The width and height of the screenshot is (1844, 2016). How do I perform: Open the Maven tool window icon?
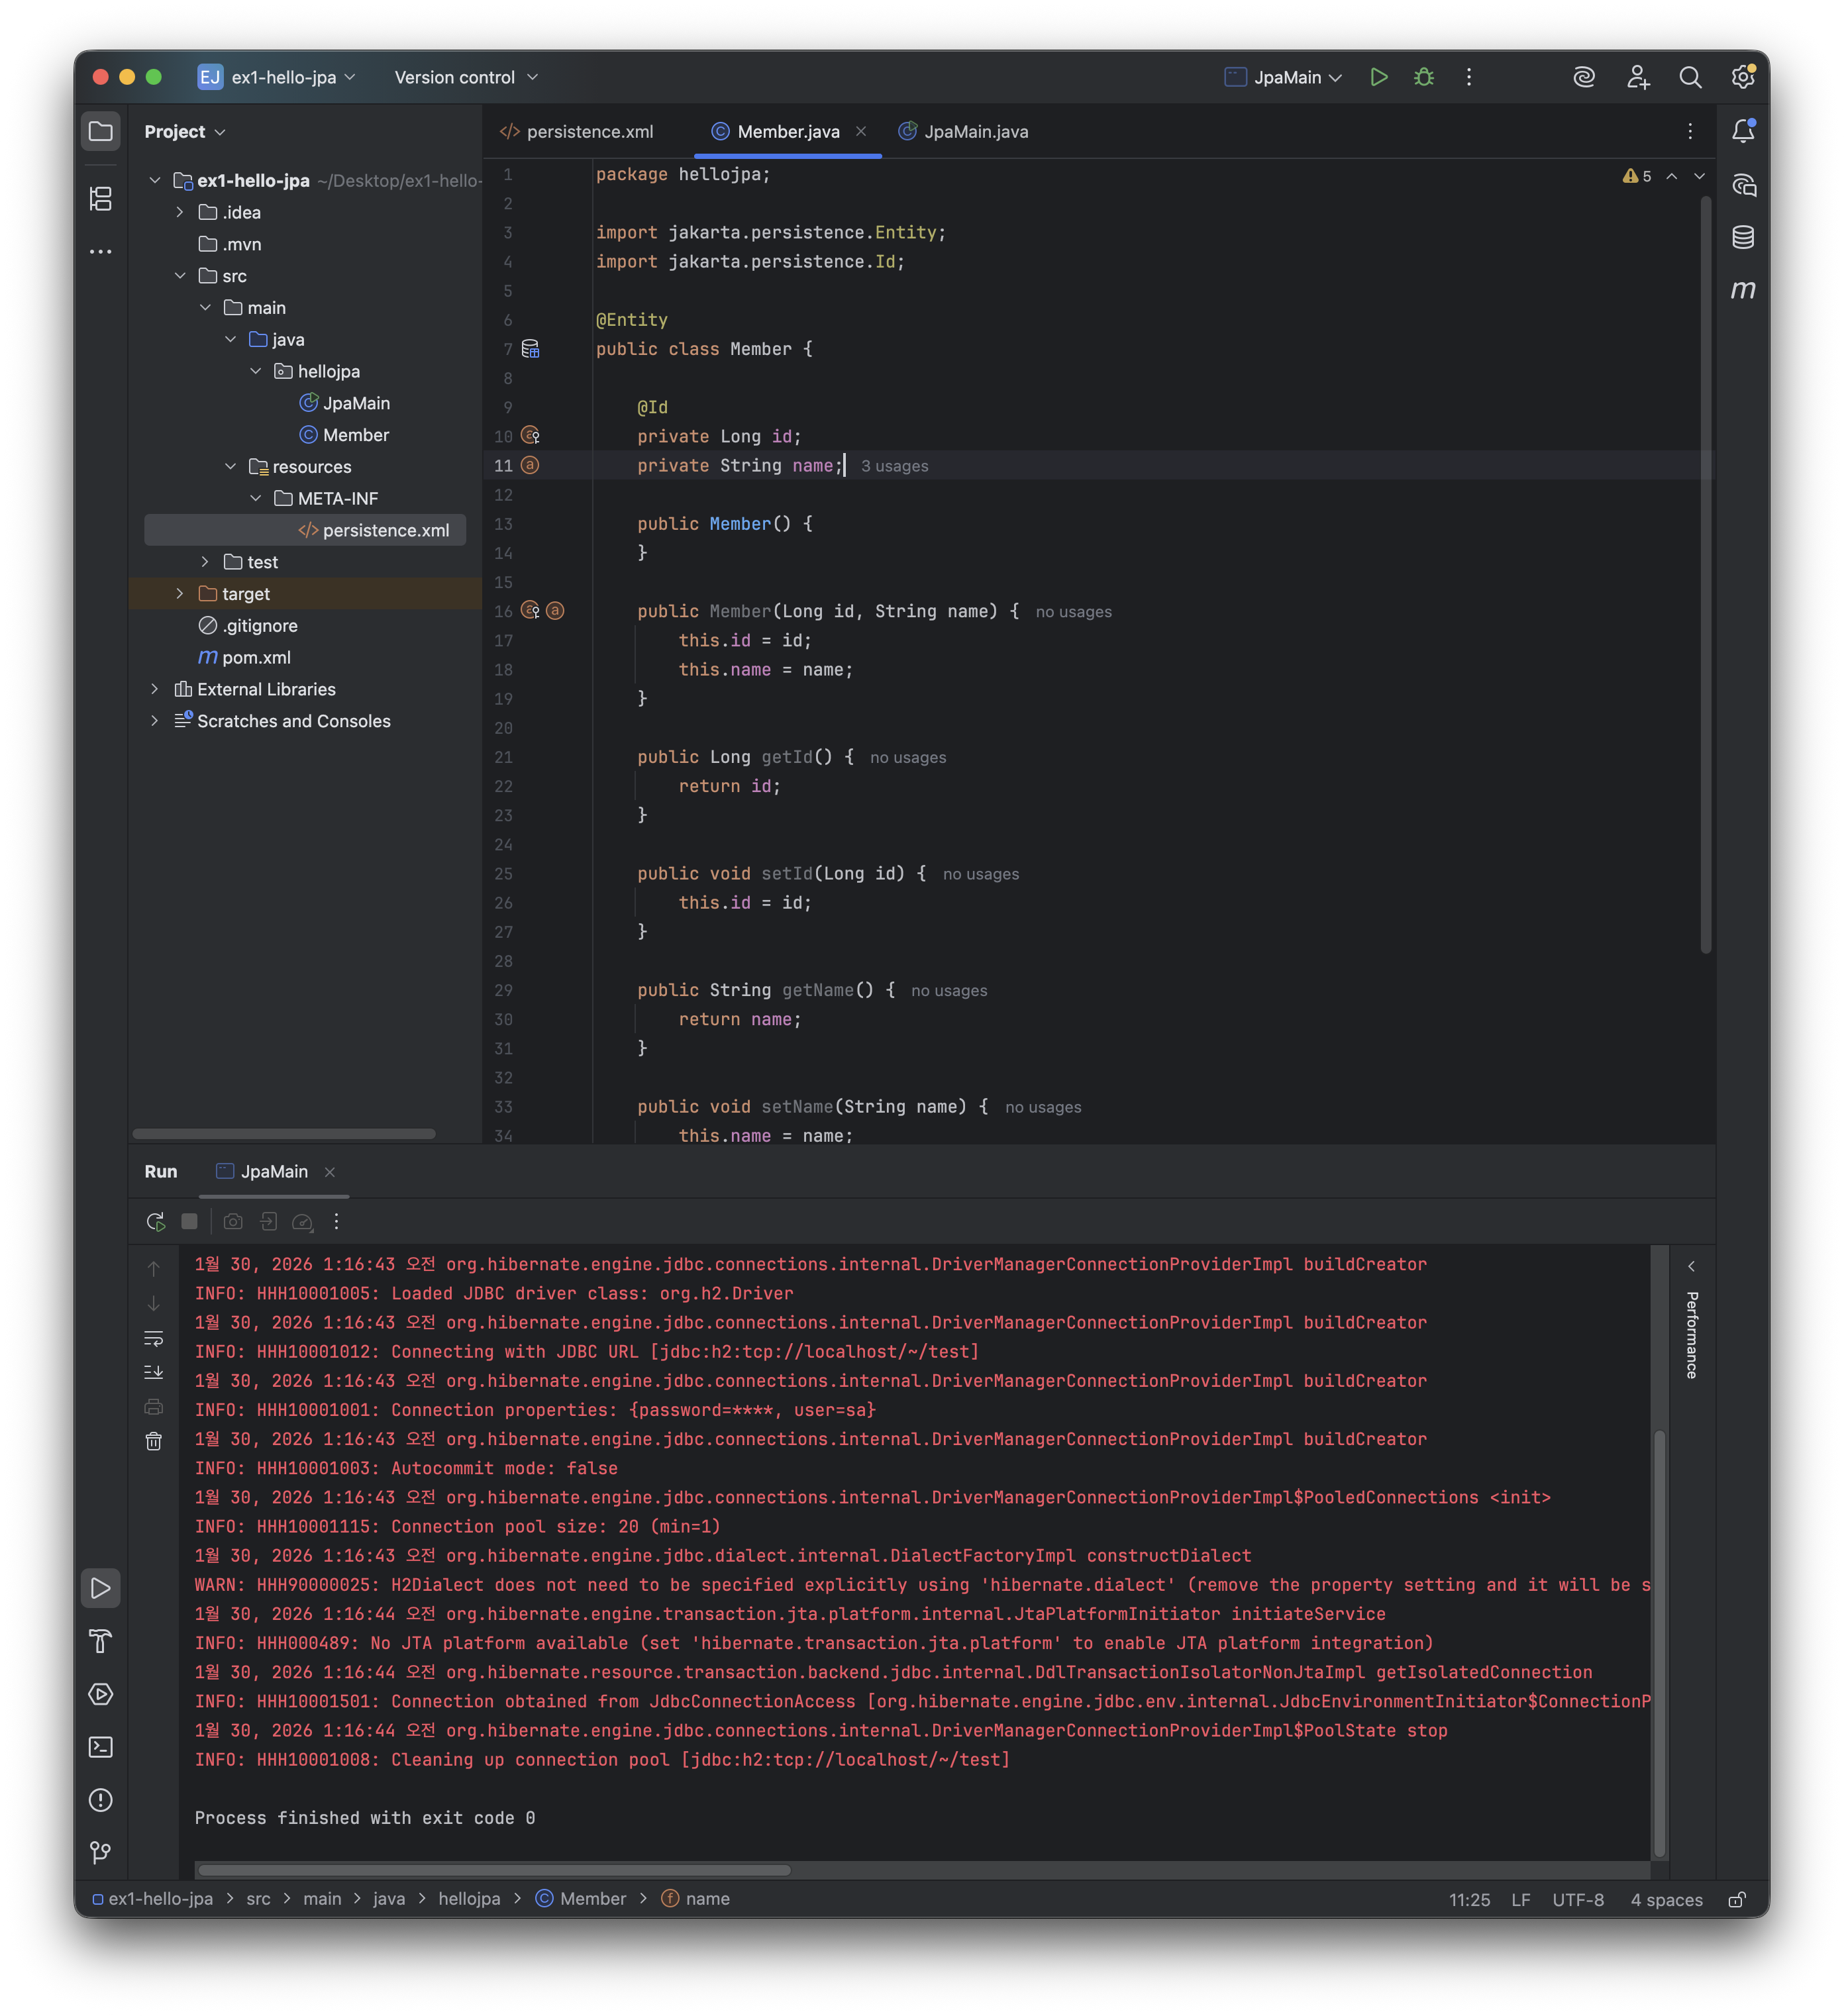click(1742, 290)
